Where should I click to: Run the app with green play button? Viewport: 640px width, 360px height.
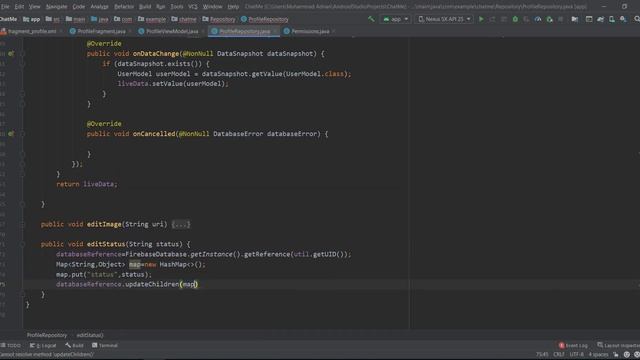tap(481, 19)
